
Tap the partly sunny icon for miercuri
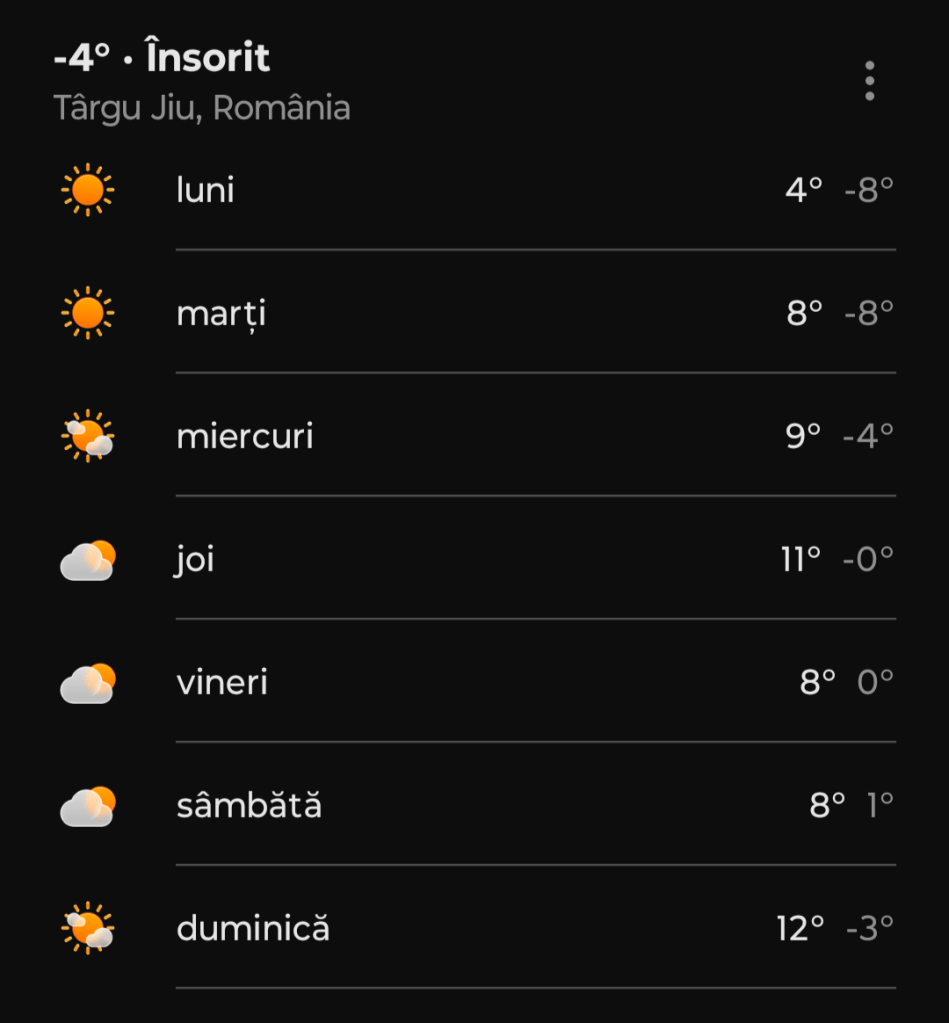[x=88, y=437]
